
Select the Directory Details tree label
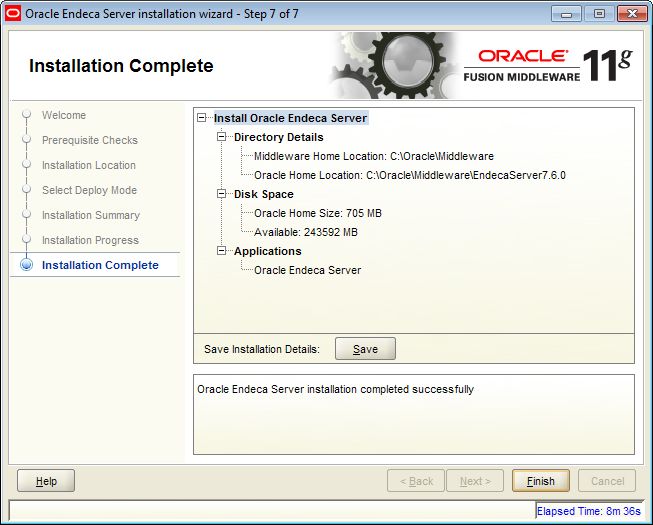click(279, 137)
